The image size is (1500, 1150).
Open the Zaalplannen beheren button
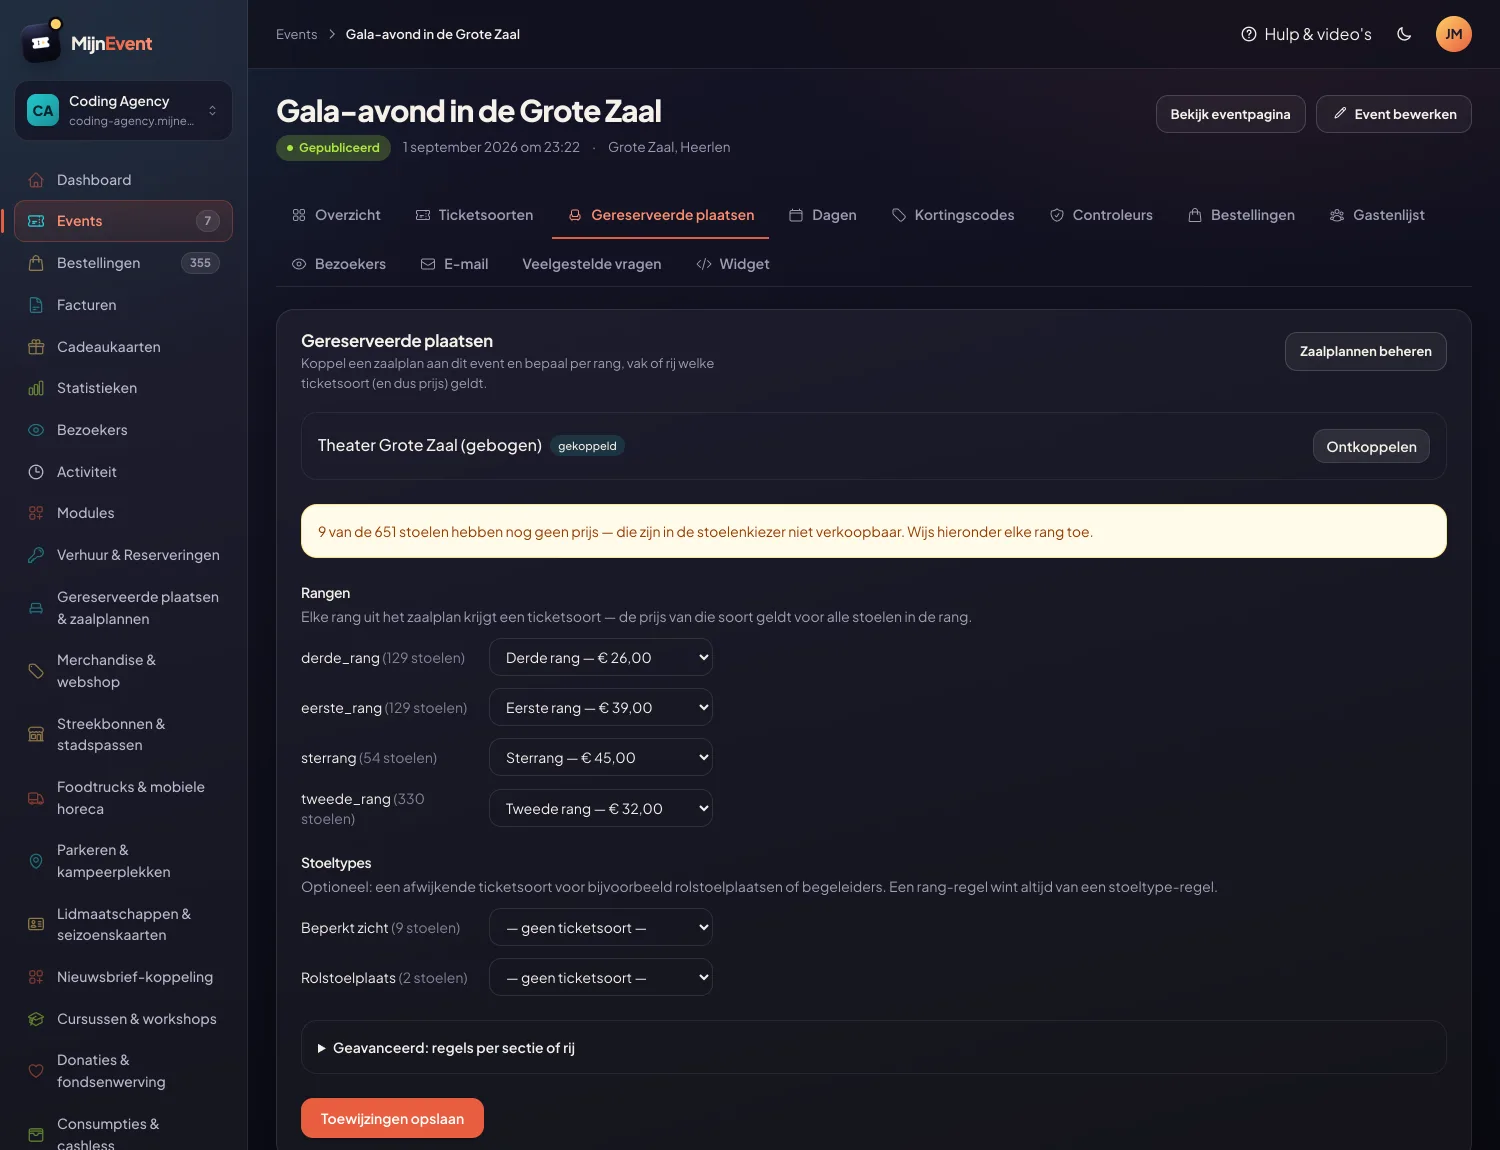click(x=1366, y=351)
